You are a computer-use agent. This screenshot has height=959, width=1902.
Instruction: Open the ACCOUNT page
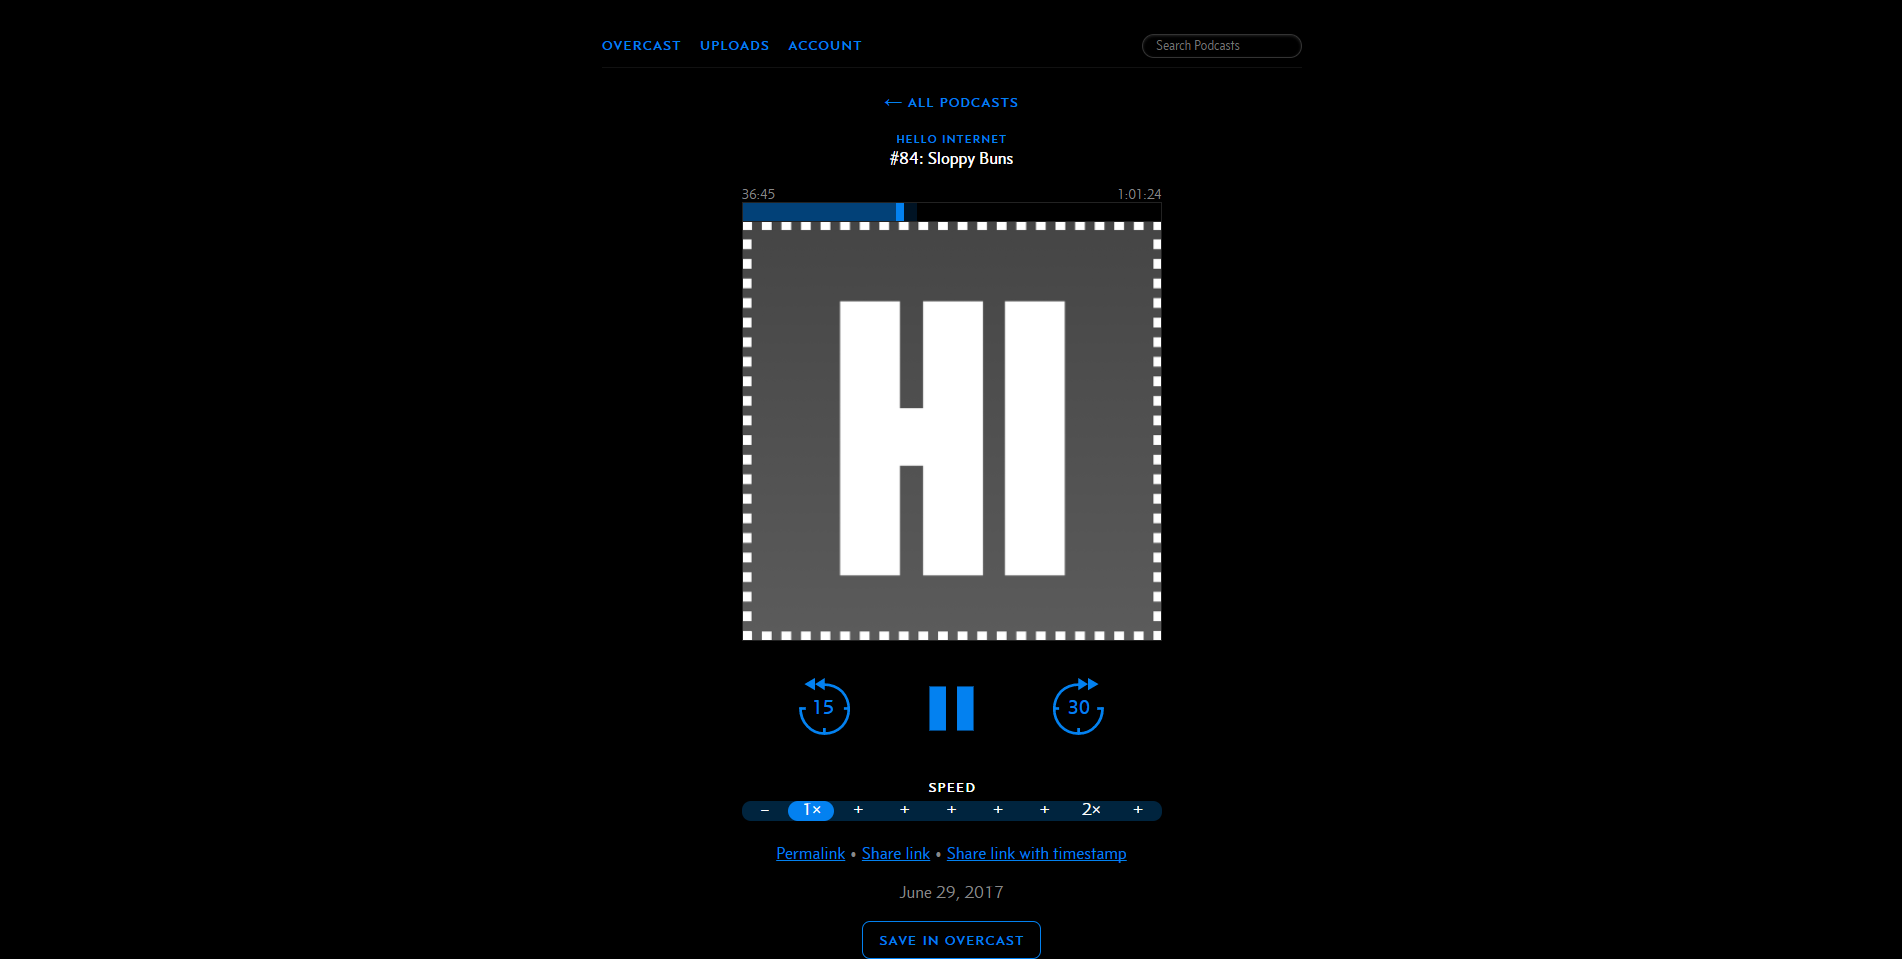point(824,45)
